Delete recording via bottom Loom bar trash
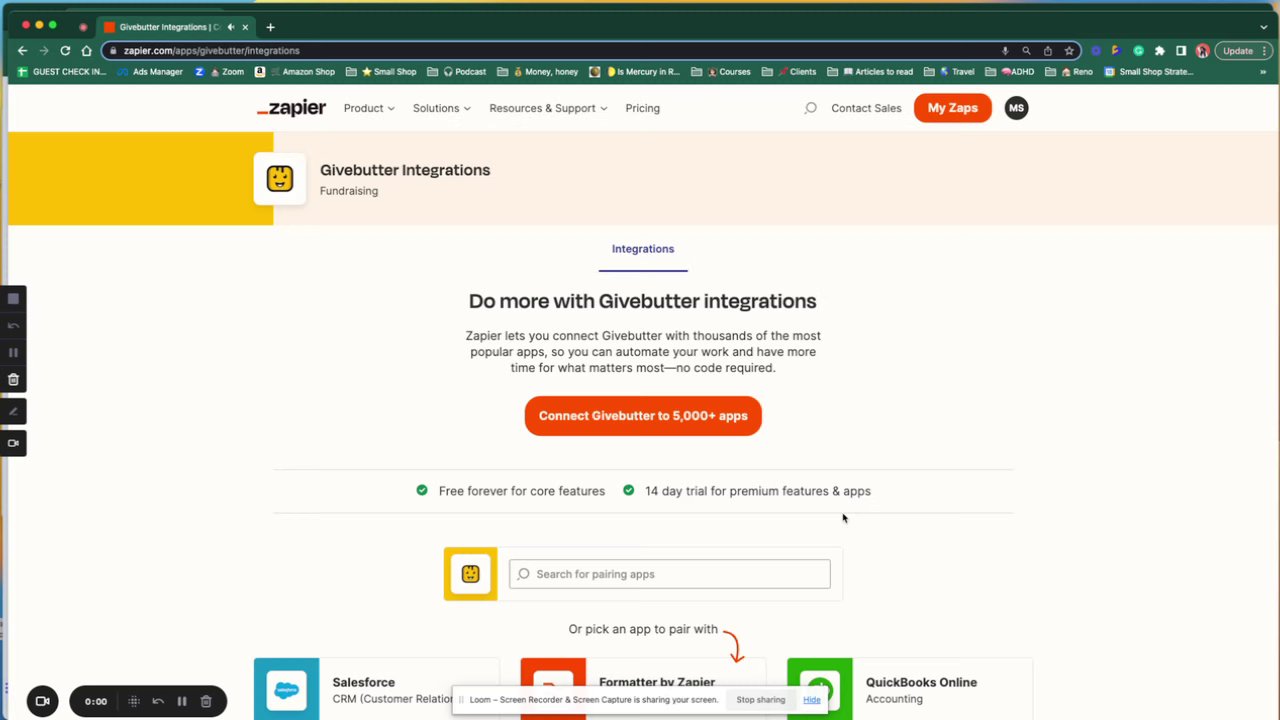1280x720 pixels. point(206,701)
